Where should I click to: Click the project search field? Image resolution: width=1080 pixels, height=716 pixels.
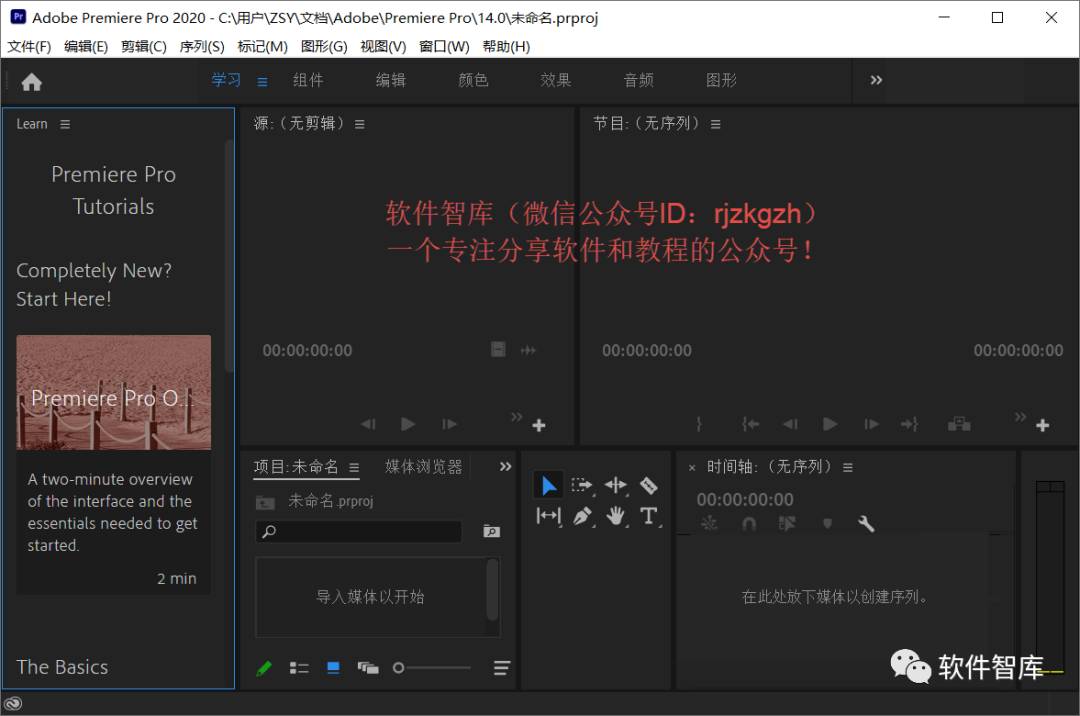359,531
